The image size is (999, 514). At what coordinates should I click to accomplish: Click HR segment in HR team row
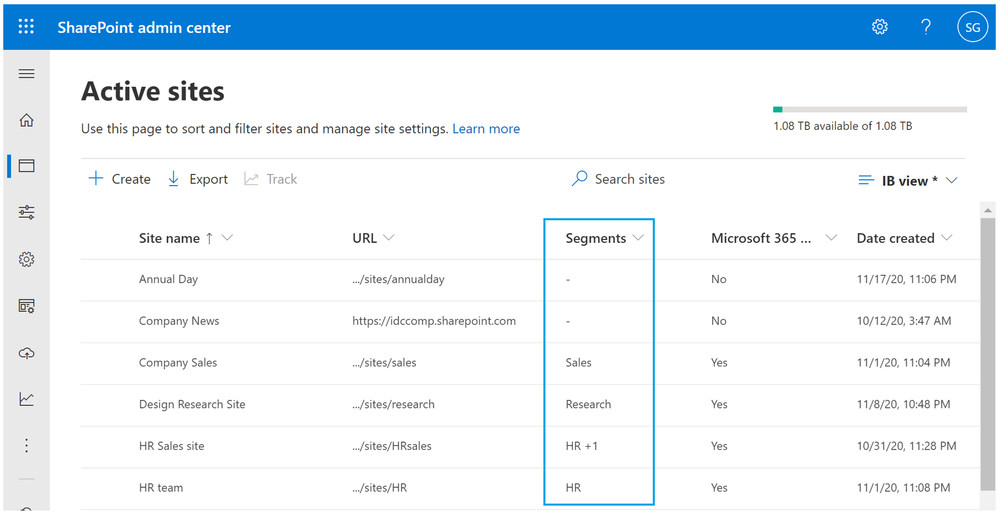click(573, 488)
